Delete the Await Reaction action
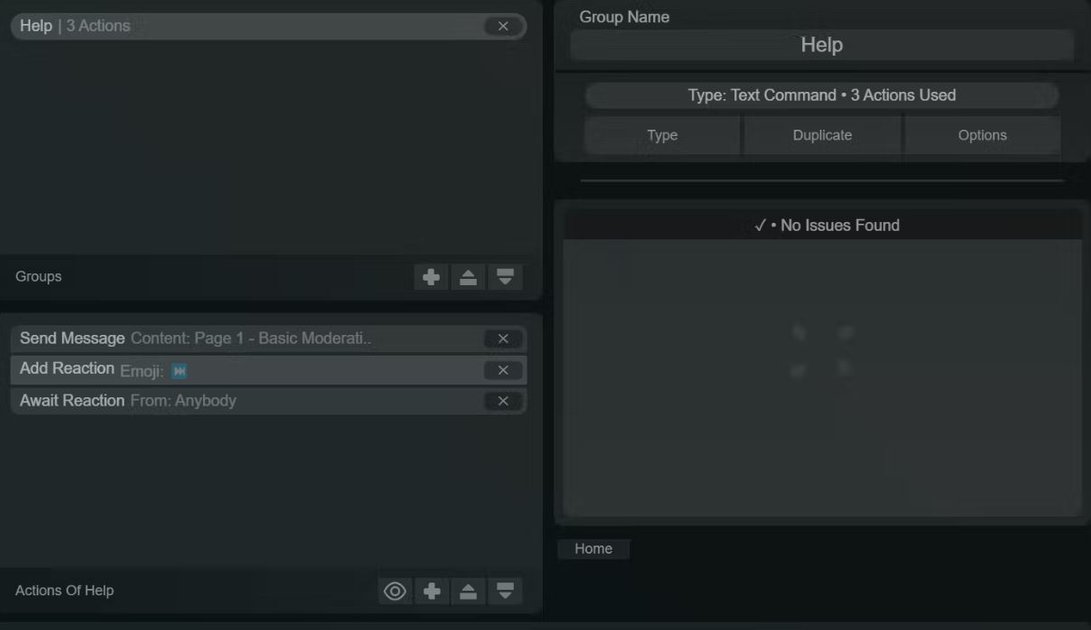Screen dimensions: 1091x630 pos(503,400)
